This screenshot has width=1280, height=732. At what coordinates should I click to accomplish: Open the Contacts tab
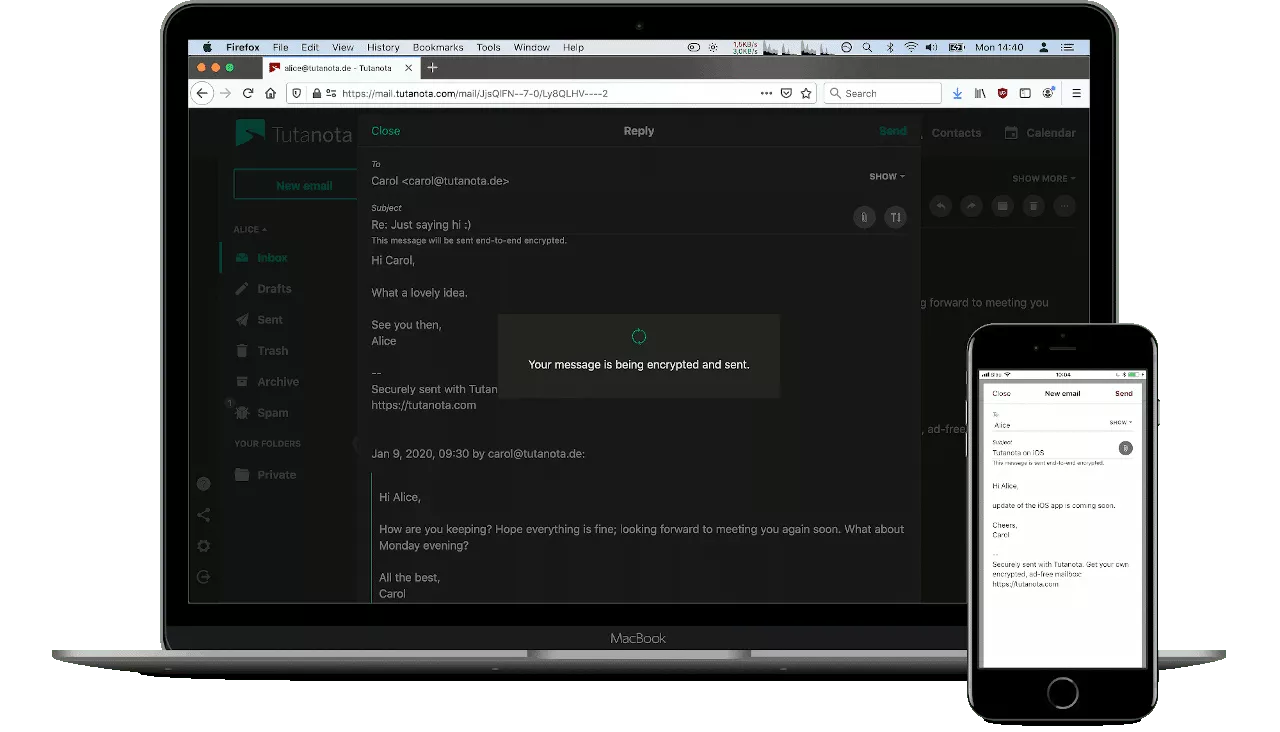pyautogui.click(x=956, y=133)
